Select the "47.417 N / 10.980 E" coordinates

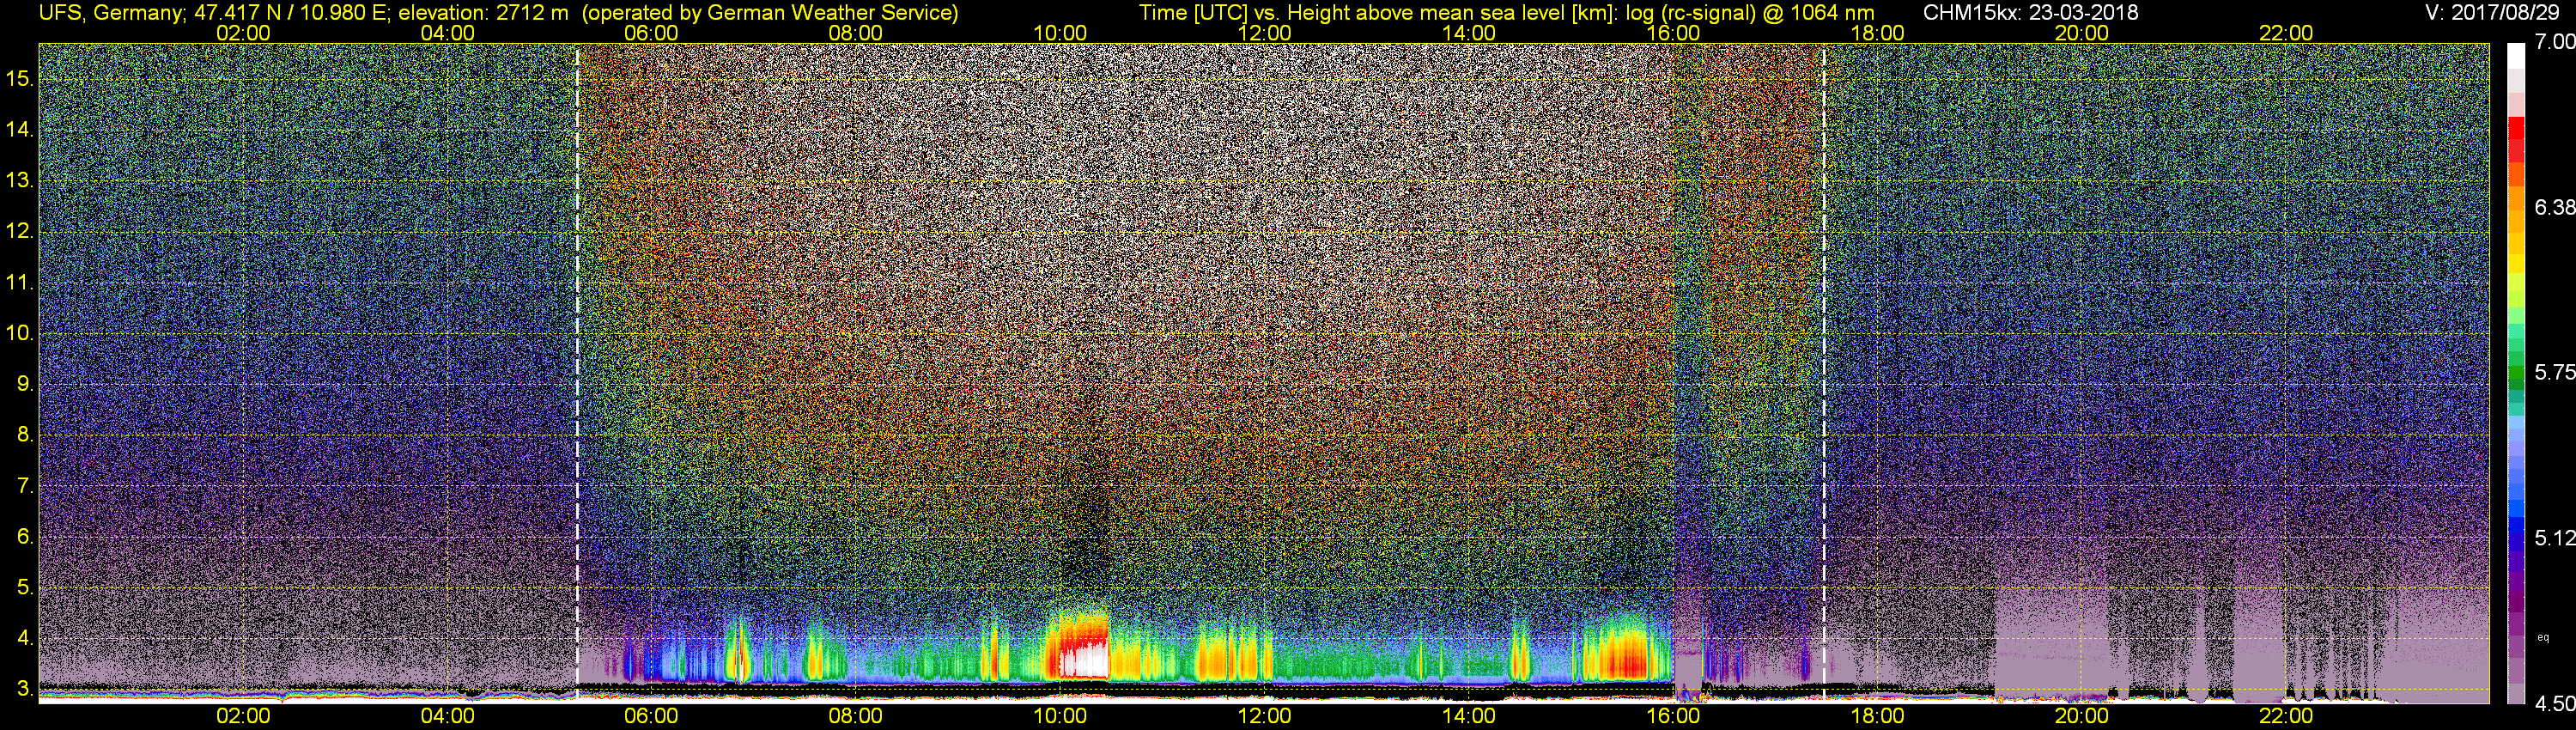coord(290,13)
